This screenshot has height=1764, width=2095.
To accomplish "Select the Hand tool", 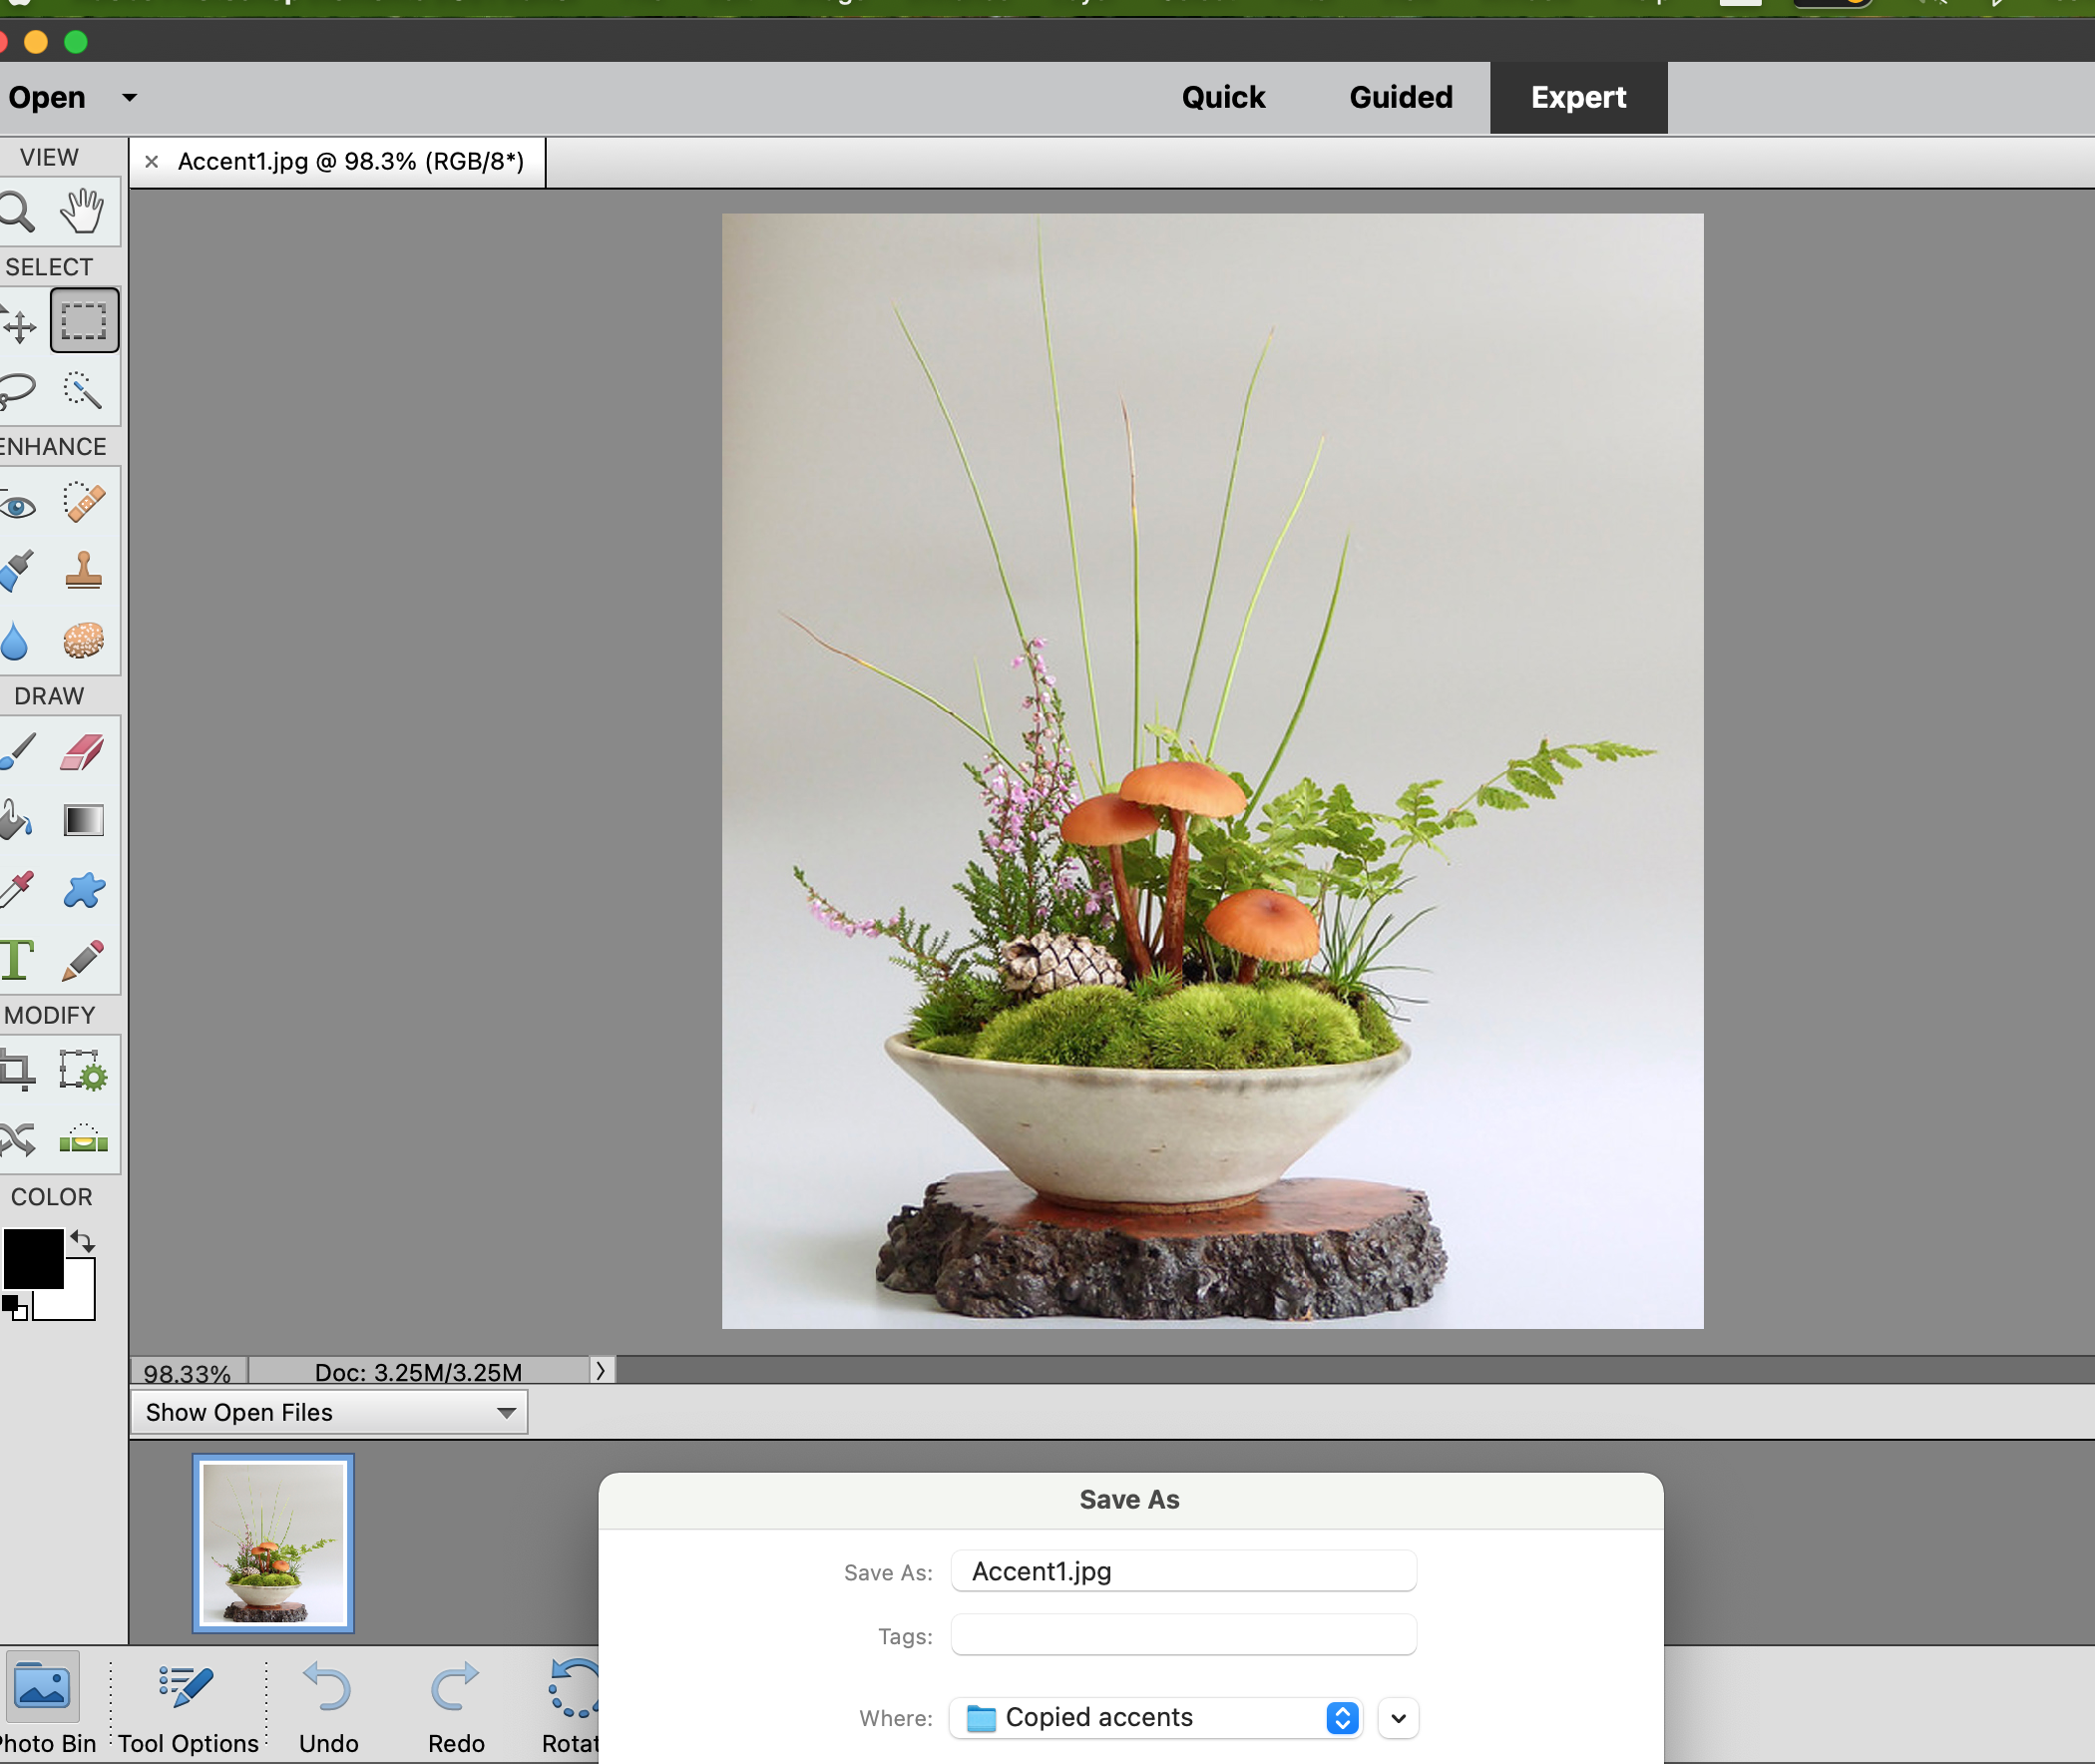I will point(82,211).
